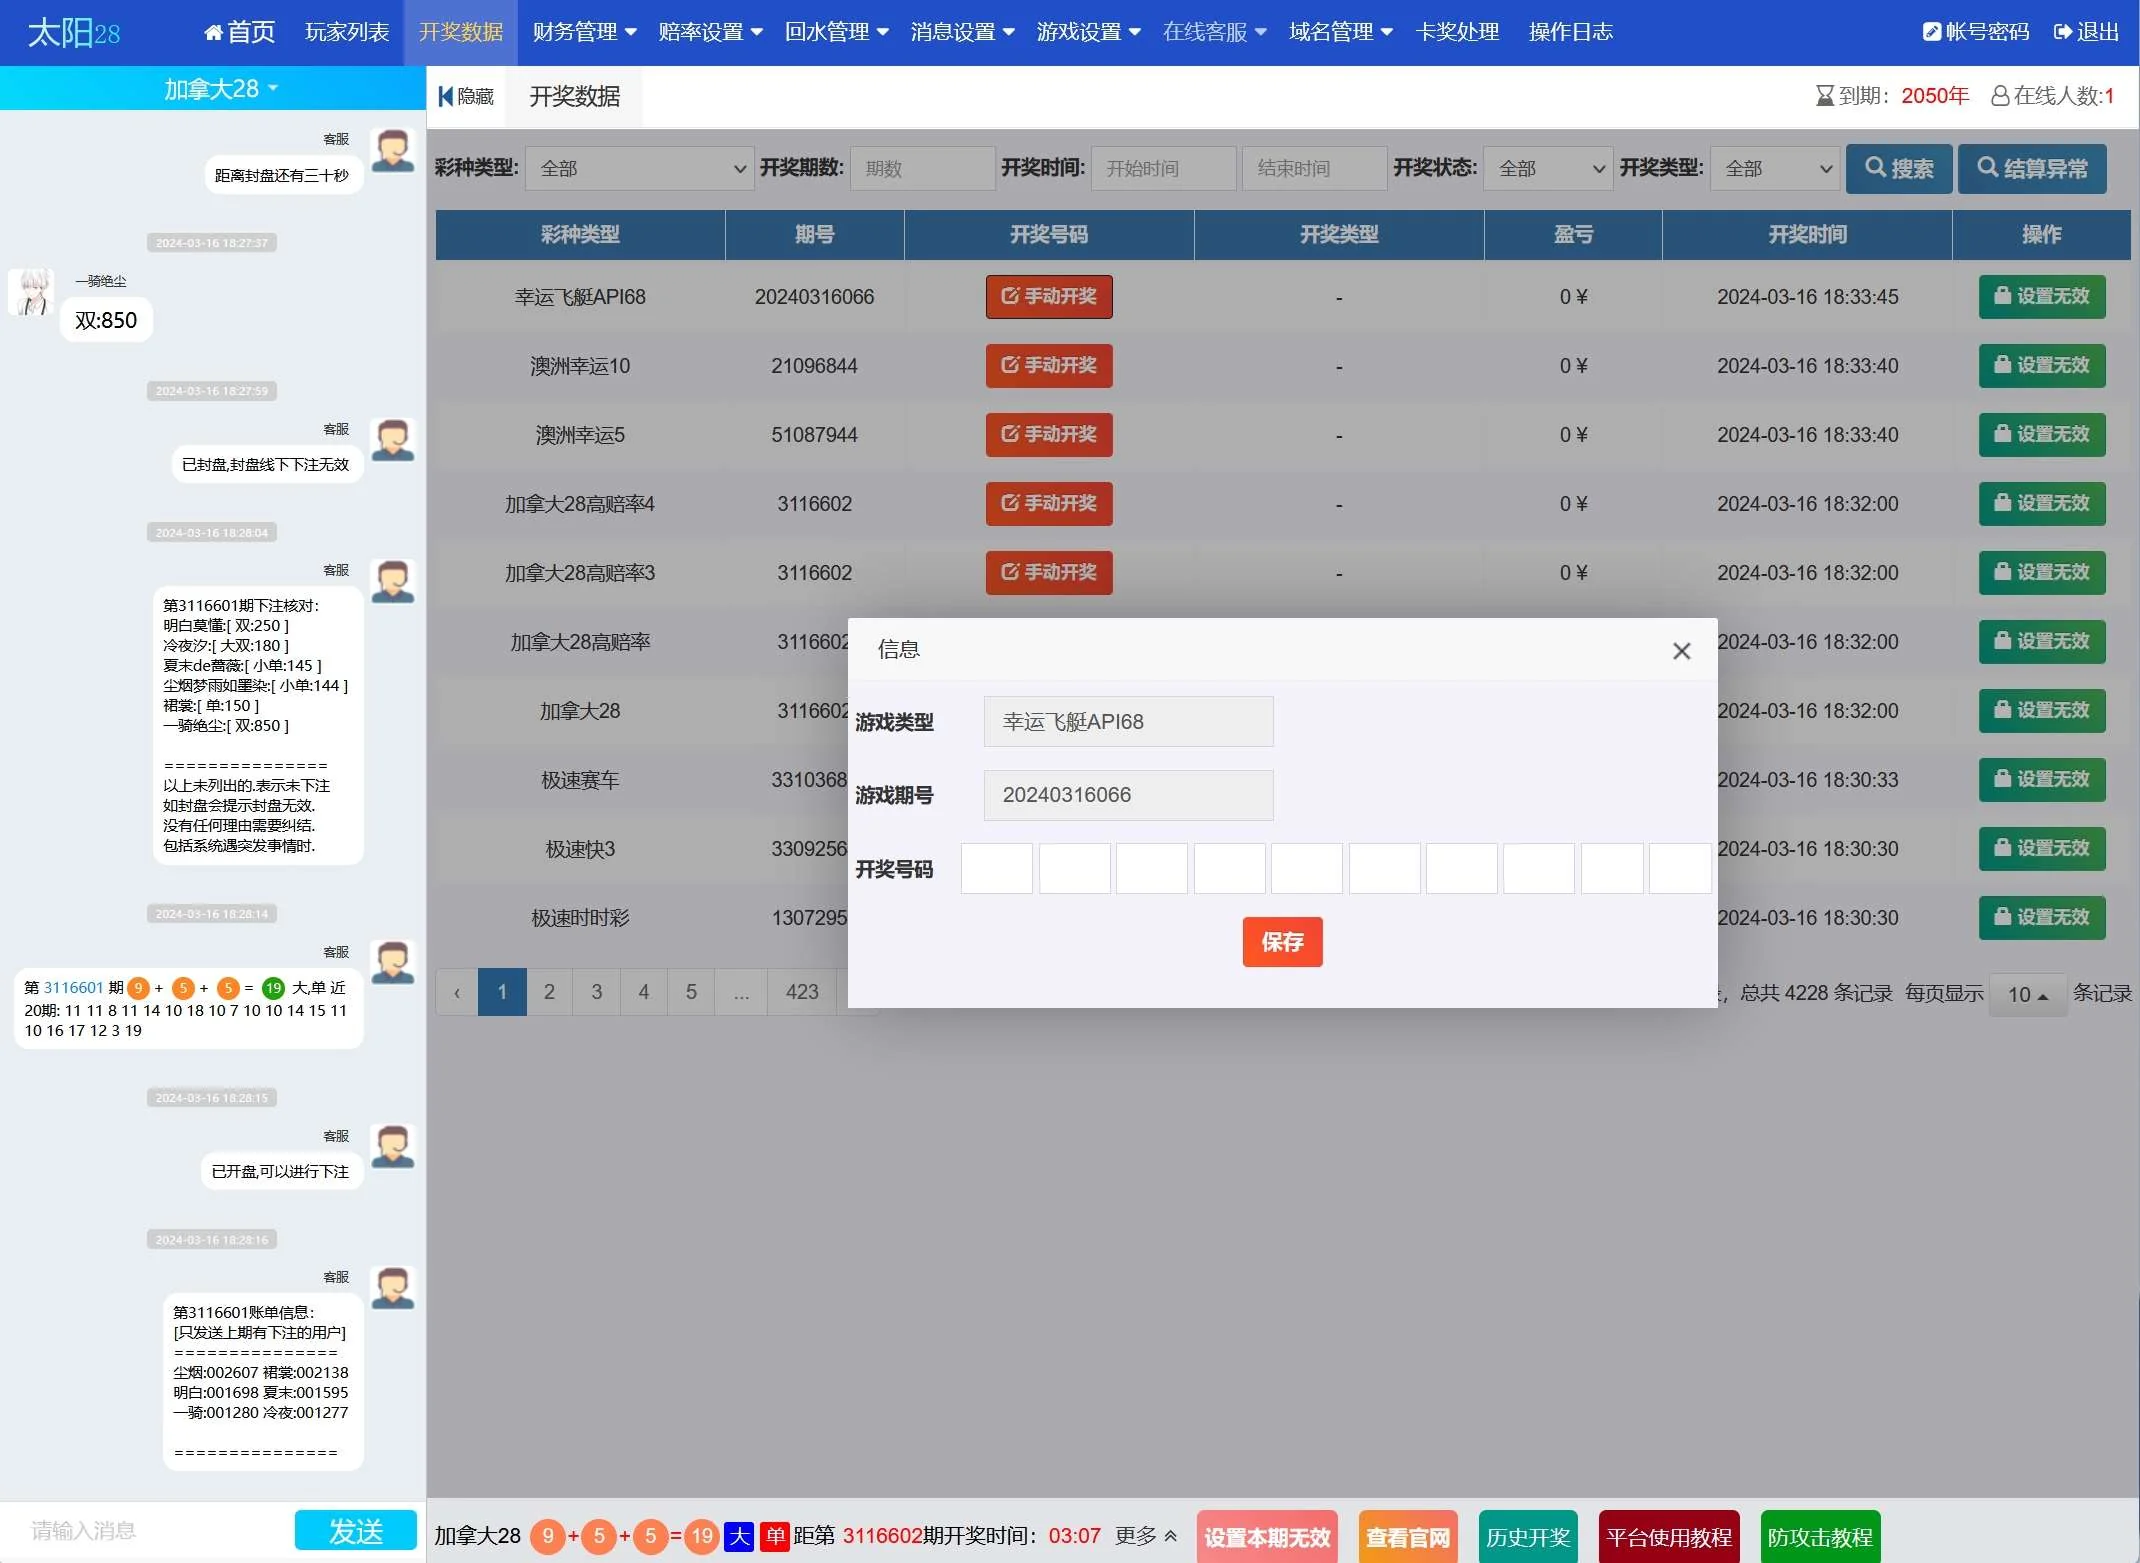Click the 结算异常 button
The width and height of the screenshot is (2140, 1563).
click(x=2032, y=168)
